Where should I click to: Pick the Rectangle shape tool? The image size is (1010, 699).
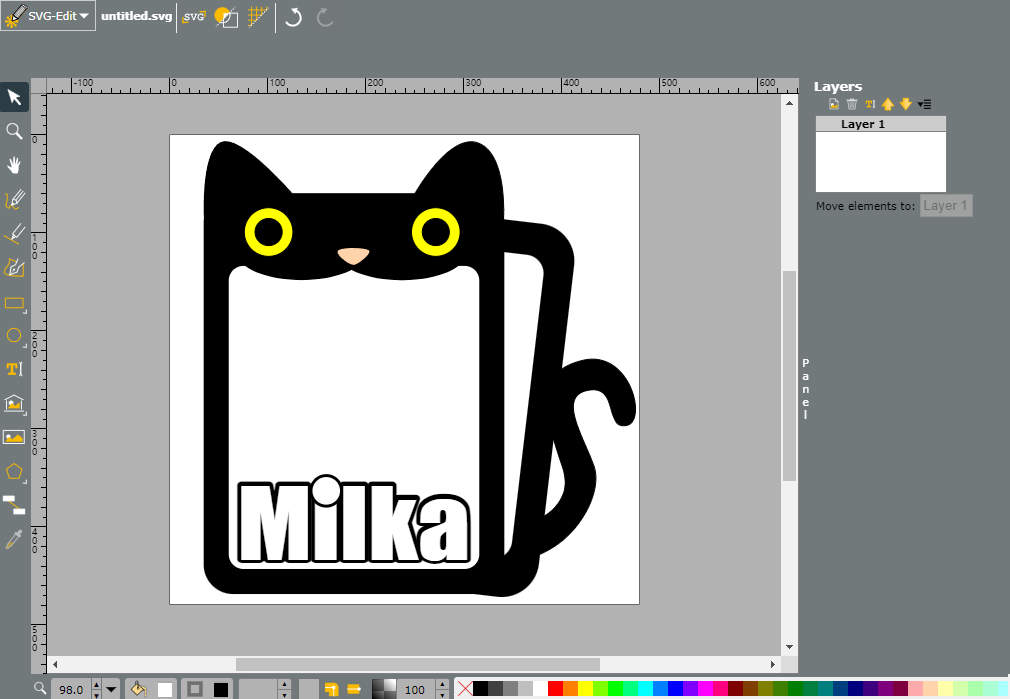pyautogui.click(x=14, y=303)
